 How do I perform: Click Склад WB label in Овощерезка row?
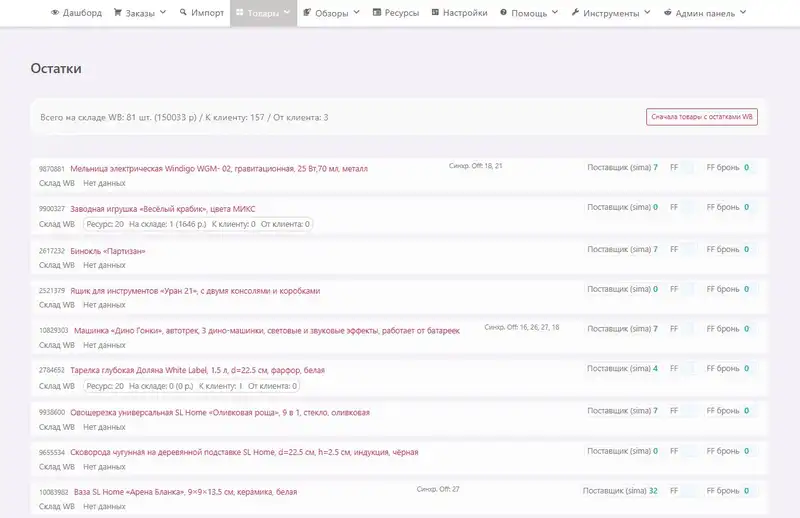pos(57,427)
